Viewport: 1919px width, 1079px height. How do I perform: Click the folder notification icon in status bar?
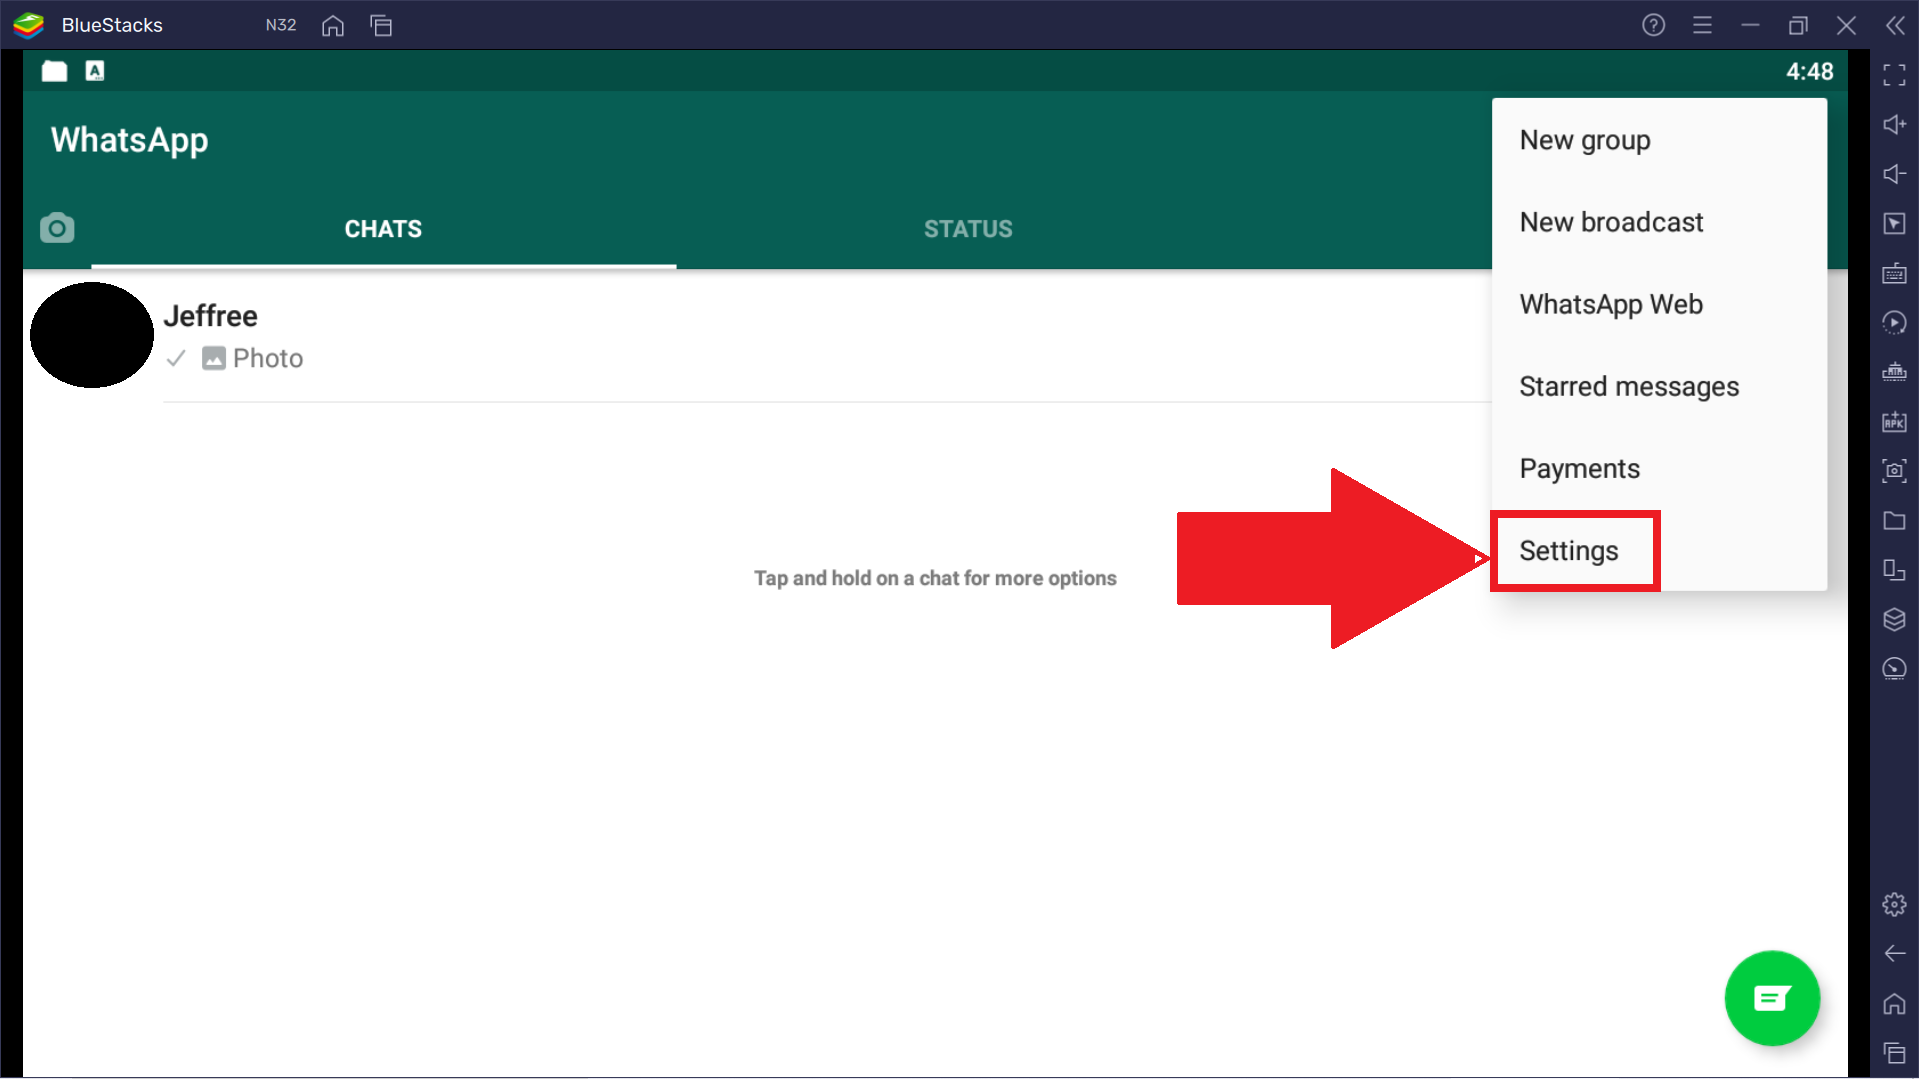pos(54,71)
